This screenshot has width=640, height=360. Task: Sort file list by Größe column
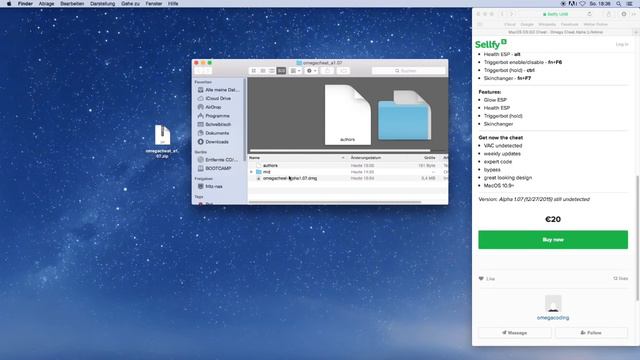coord(429,158)
